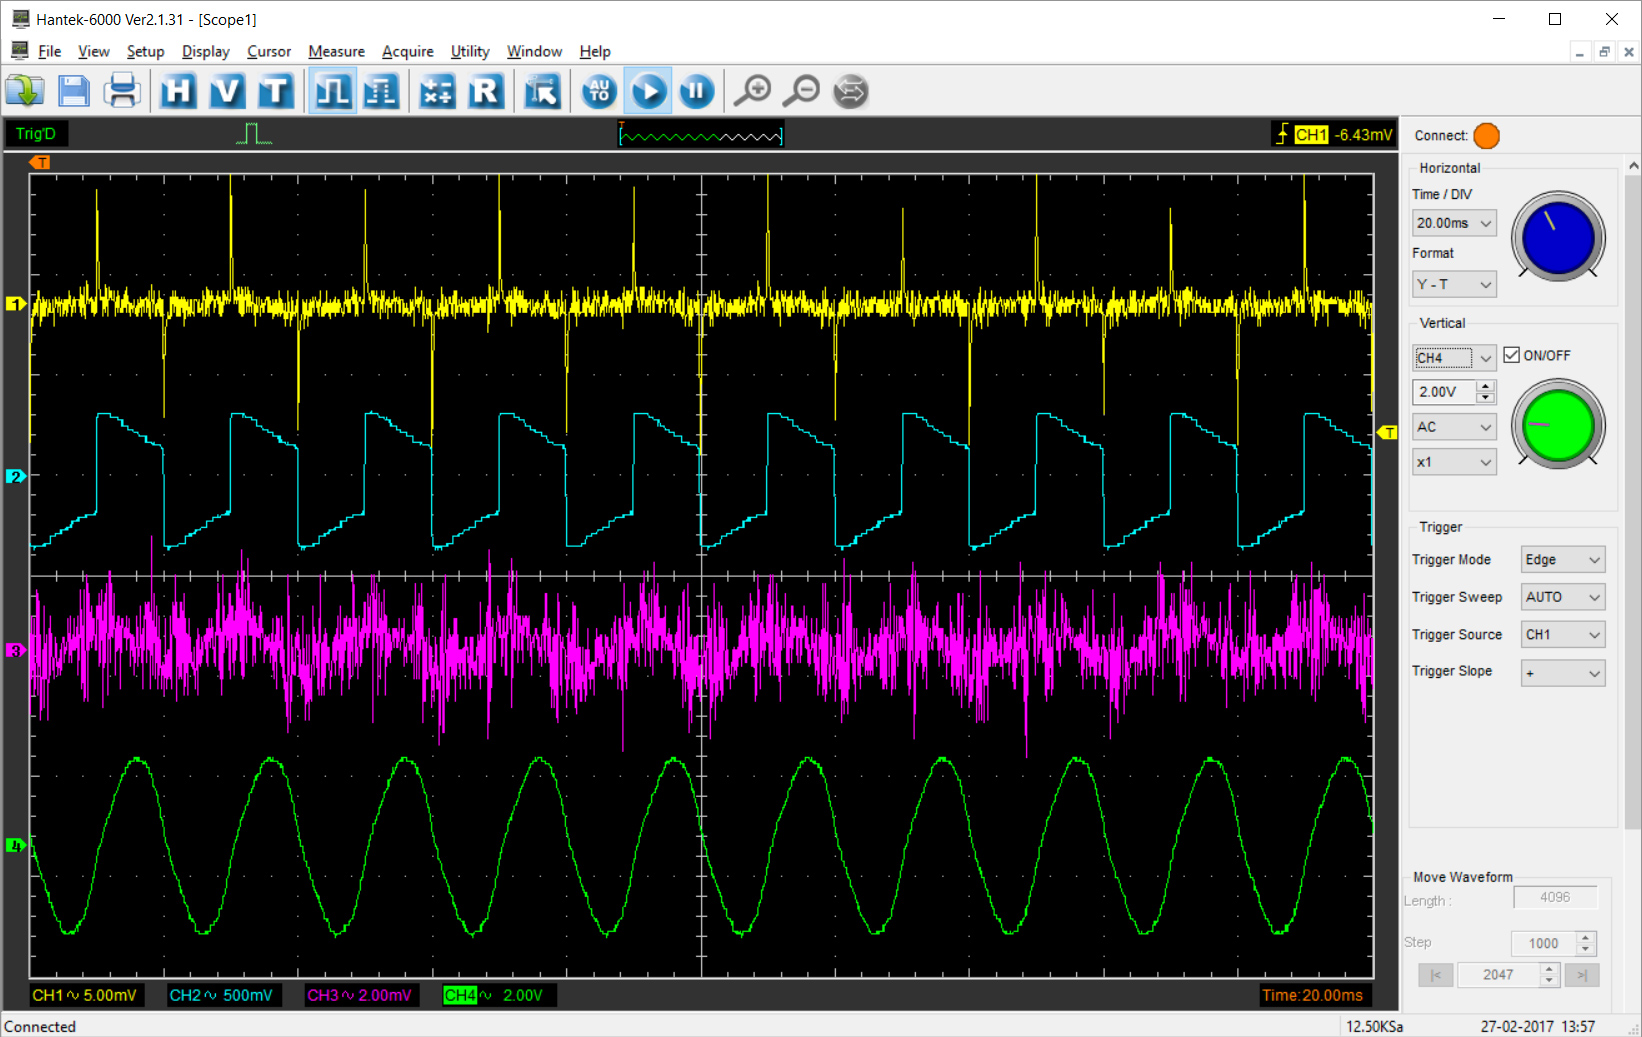Viewport: 1642px width, 1037px height.
Task: Click the blue Time/DIV rotary knob
Action: coord(1557,238)
